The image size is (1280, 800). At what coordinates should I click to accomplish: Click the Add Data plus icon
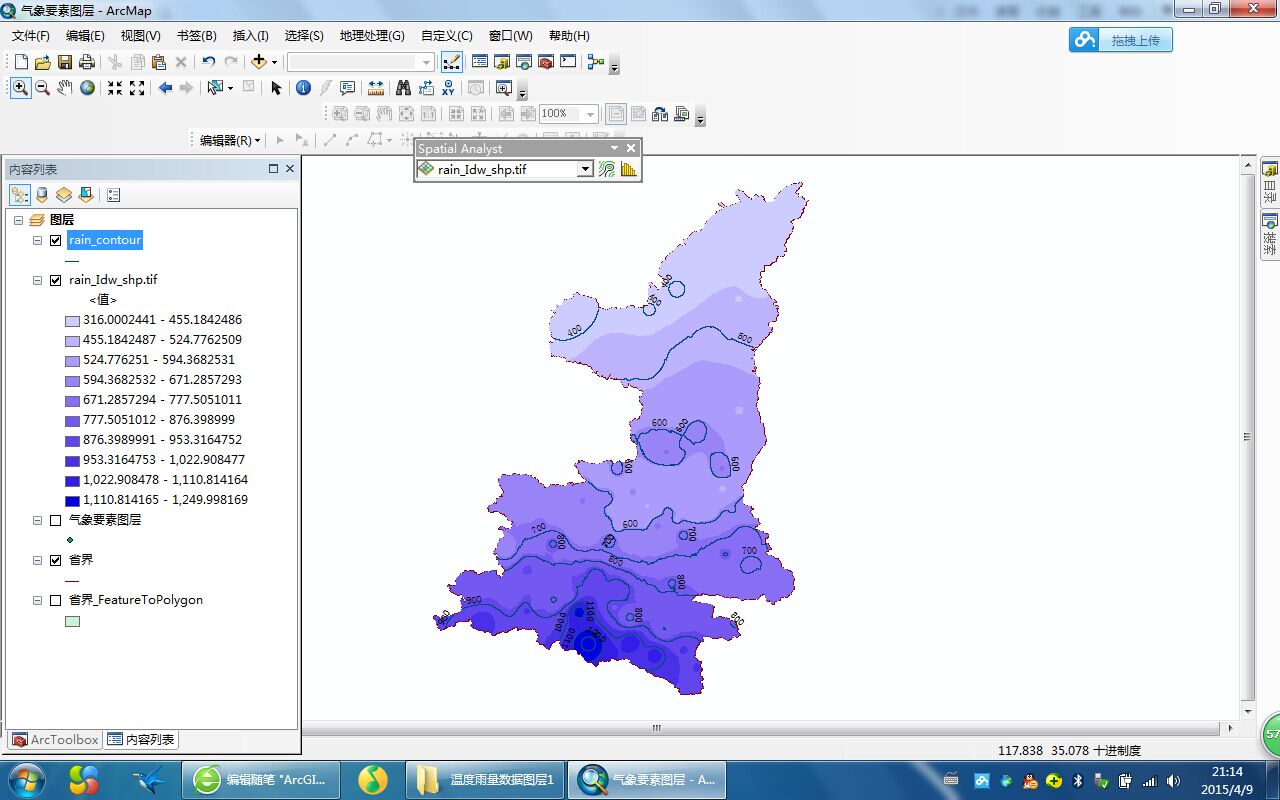258,62
